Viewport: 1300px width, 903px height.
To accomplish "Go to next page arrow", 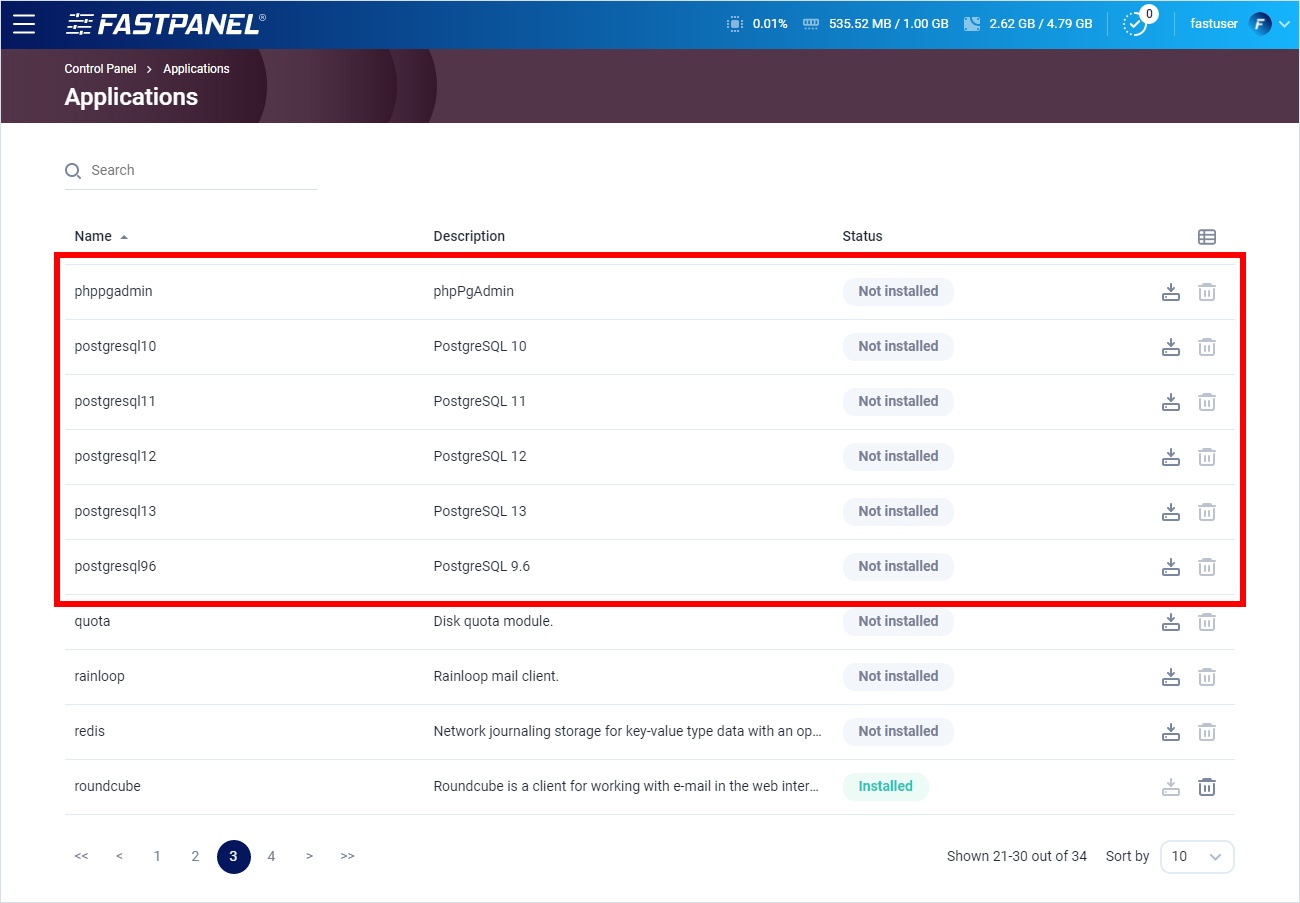I will click(309, 857).
